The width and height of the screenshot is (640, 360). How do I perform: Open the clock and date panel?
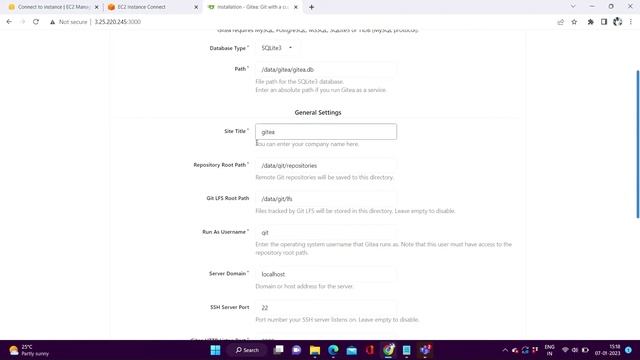click(x=607, y=350)
